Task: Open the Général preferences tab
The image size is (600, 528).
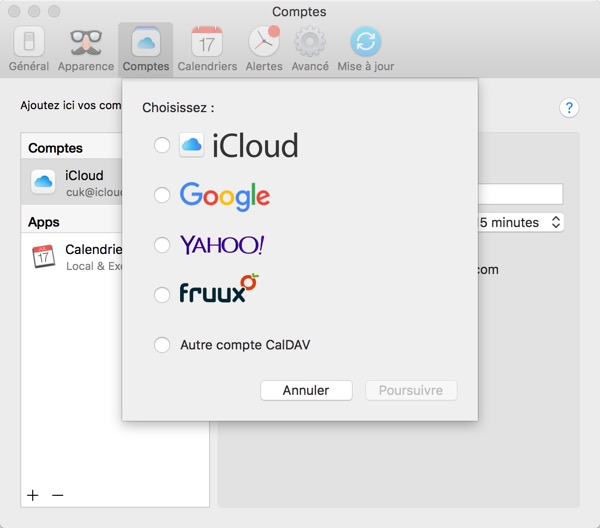Action: pyautogui.click(x=29, y=49)
